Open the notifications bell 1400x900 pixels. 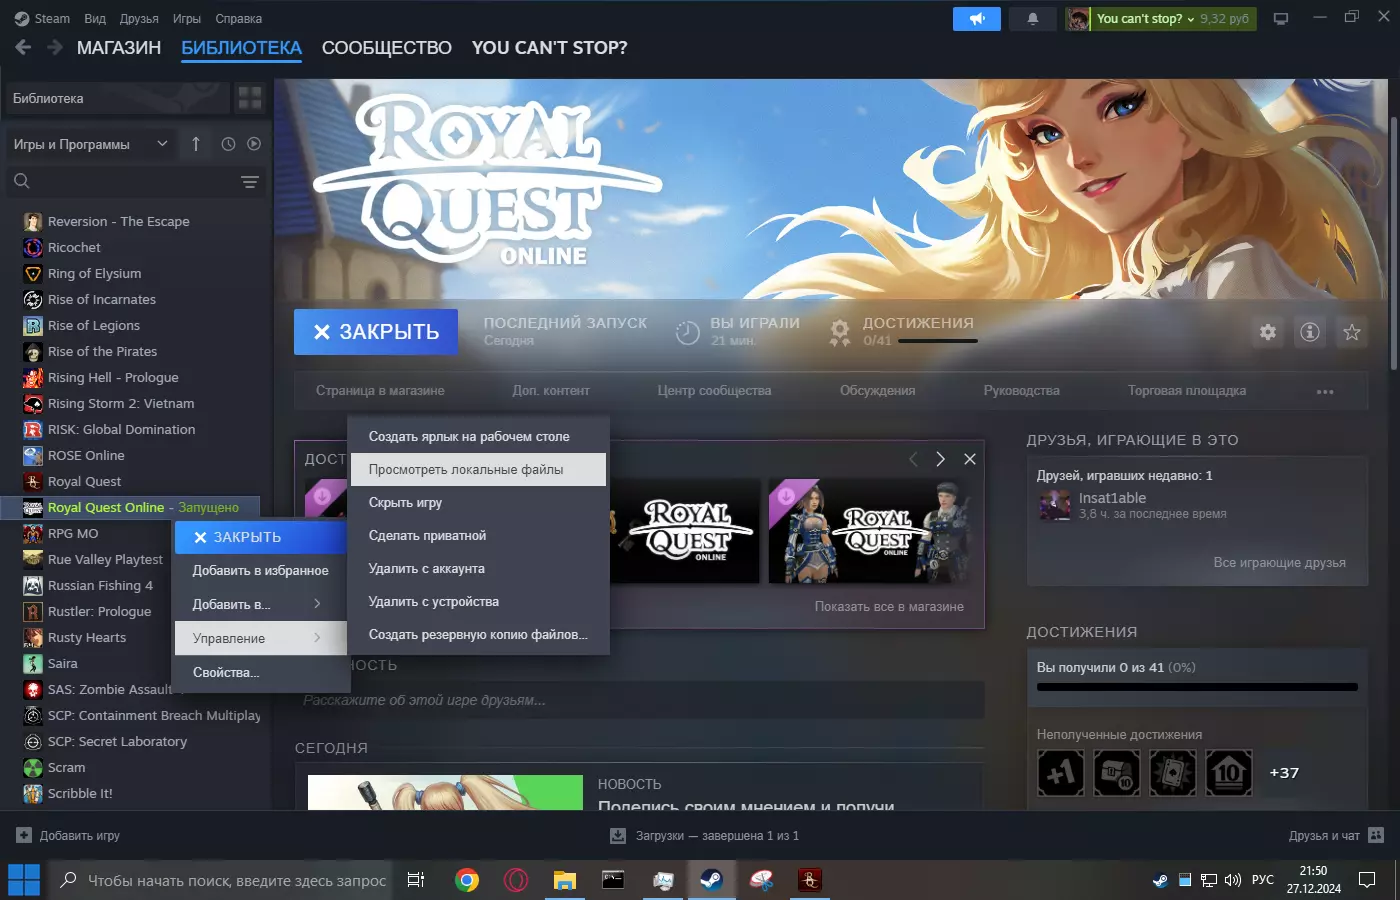(1033, 18)
